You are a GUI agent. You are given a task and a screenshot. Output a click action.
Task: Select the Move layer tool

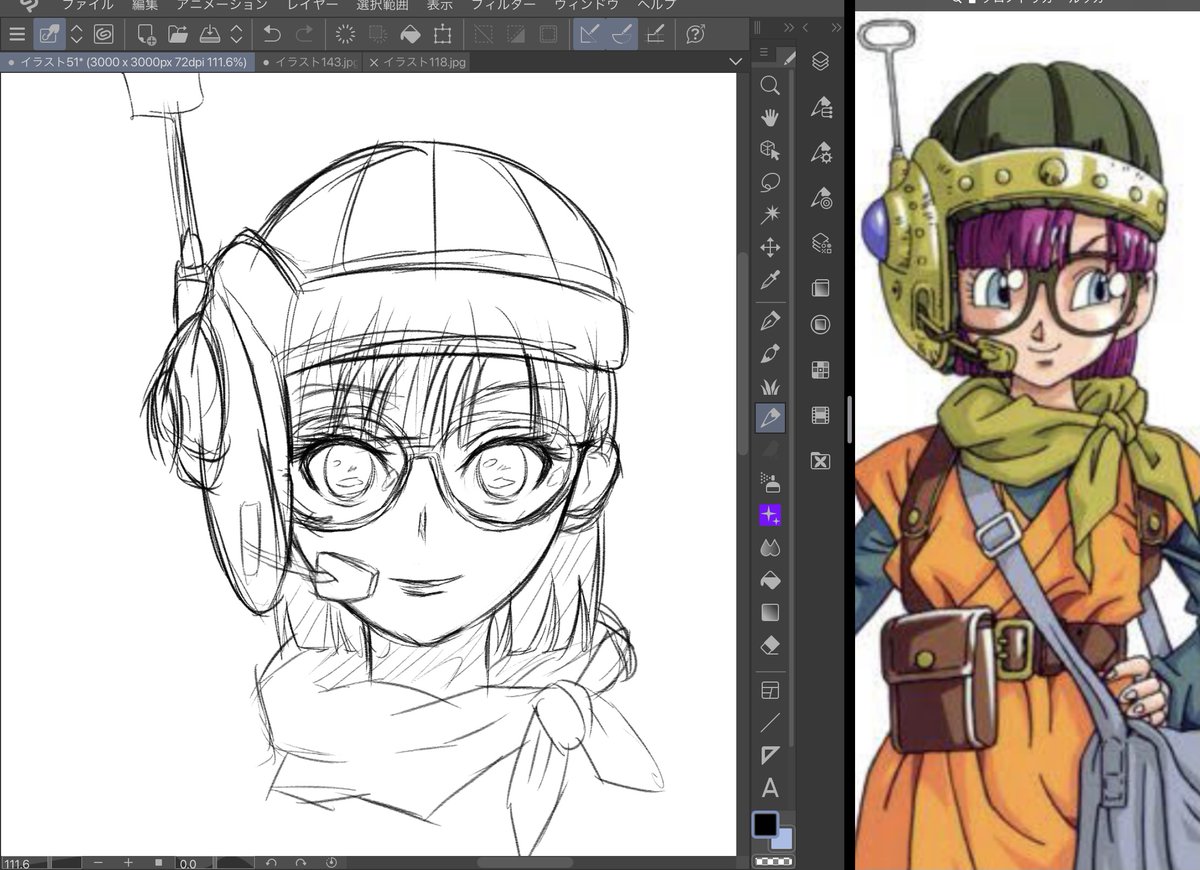[x=770, y=248]
